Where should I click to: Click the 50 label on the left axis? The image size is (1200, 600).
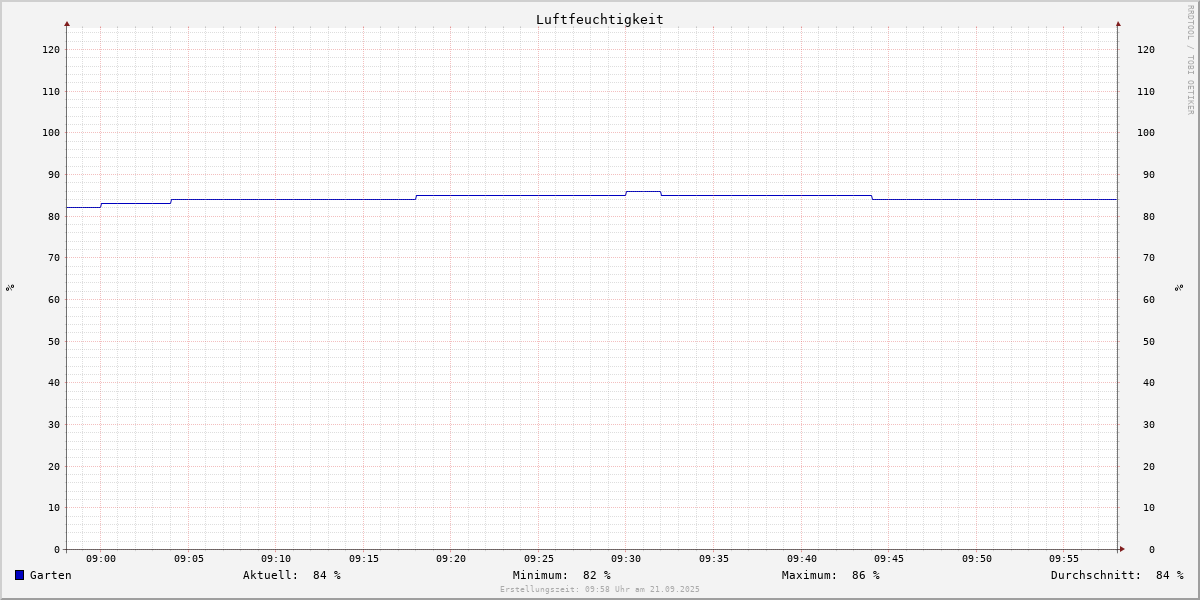54,341
